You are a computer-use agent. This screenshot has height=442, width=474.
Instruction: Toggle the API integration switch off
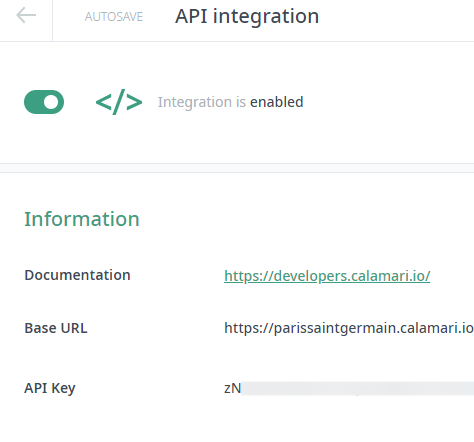coord(44,102)
